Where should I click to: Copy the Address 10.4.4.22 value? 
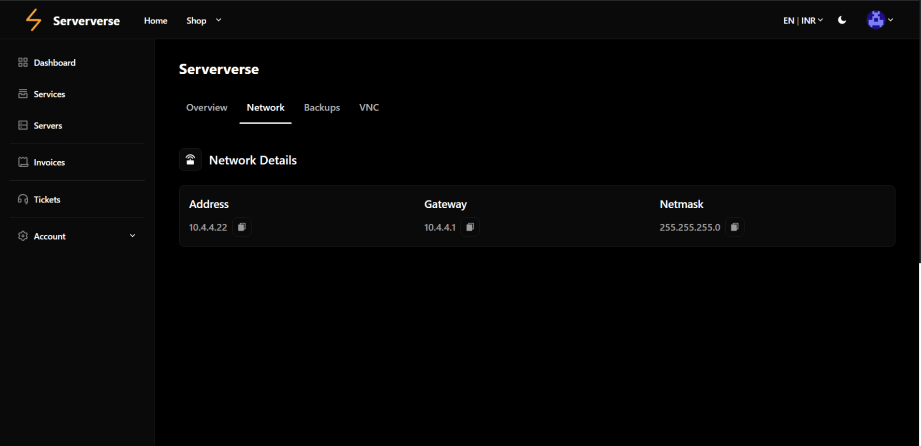241,227
